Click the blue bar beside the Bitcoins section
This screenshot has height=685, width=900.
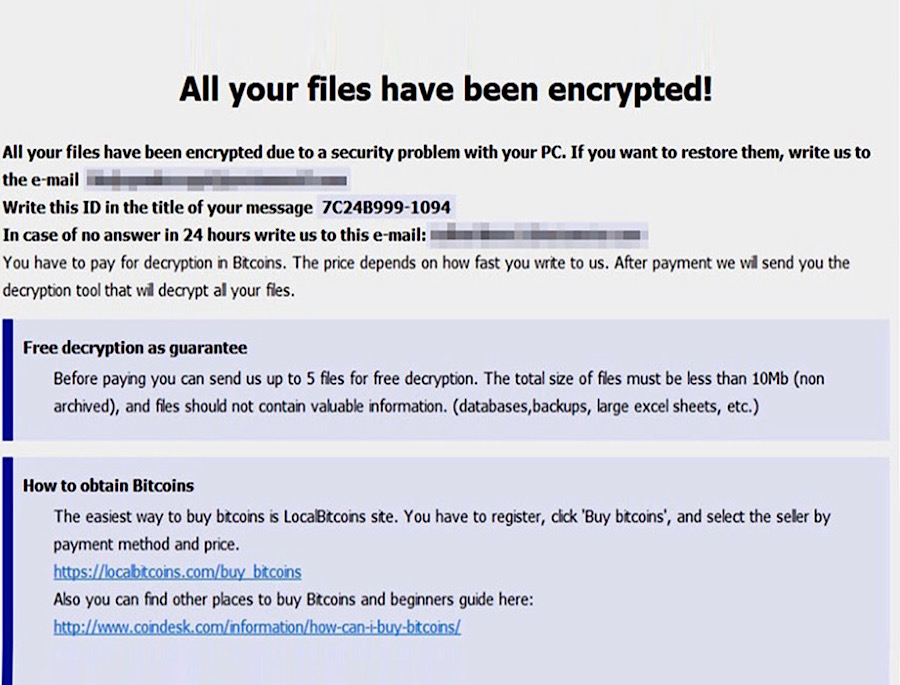pyautogui.click(x=7, y=571)
